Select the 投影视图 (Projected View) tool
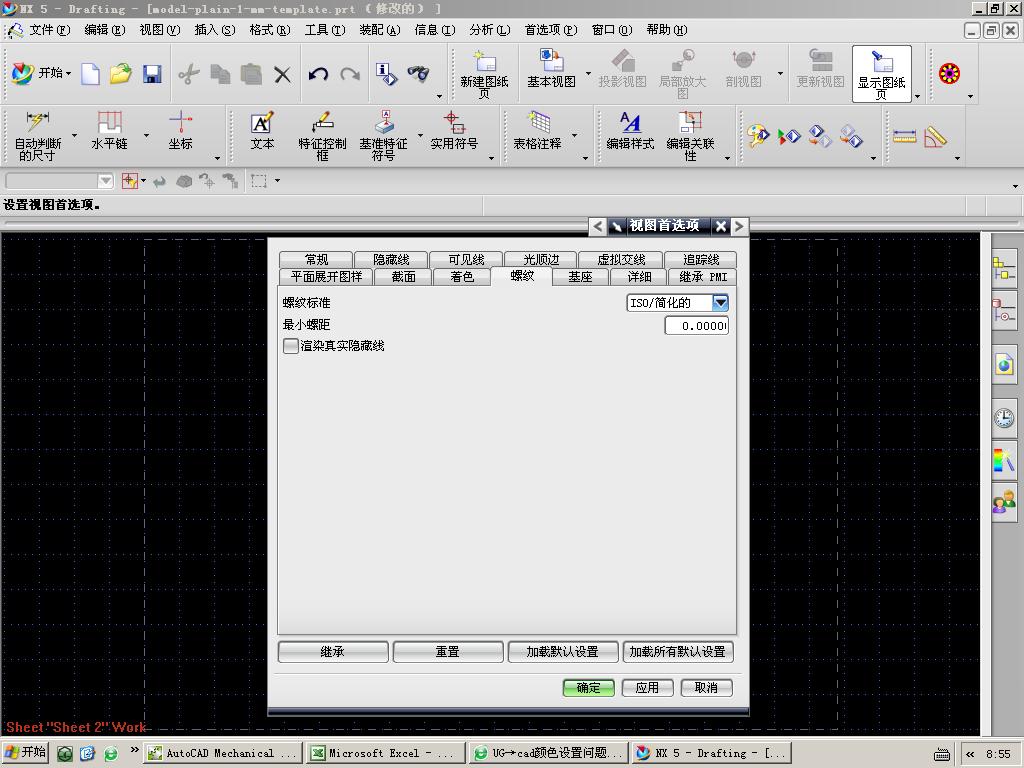 click(x=622, y=70)
